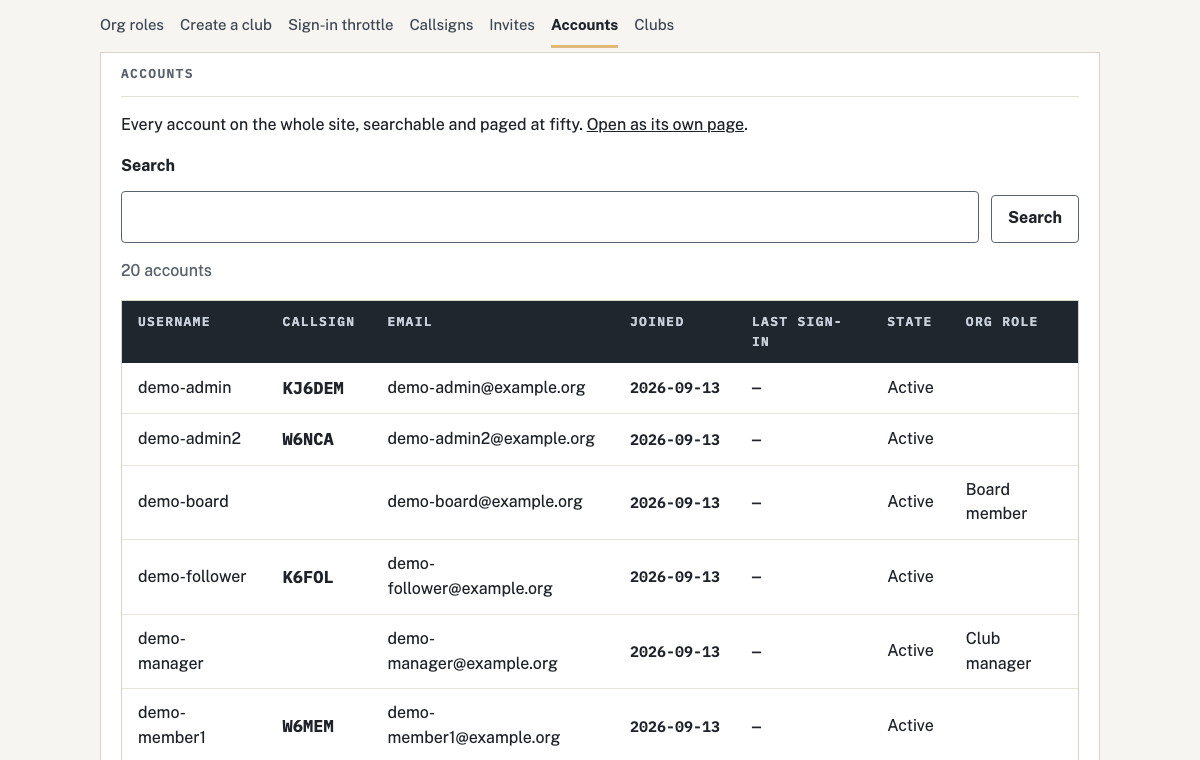Select the demo-follower username cell
The width and height of the screenshot is (1200, 760).
coord(192,577)
